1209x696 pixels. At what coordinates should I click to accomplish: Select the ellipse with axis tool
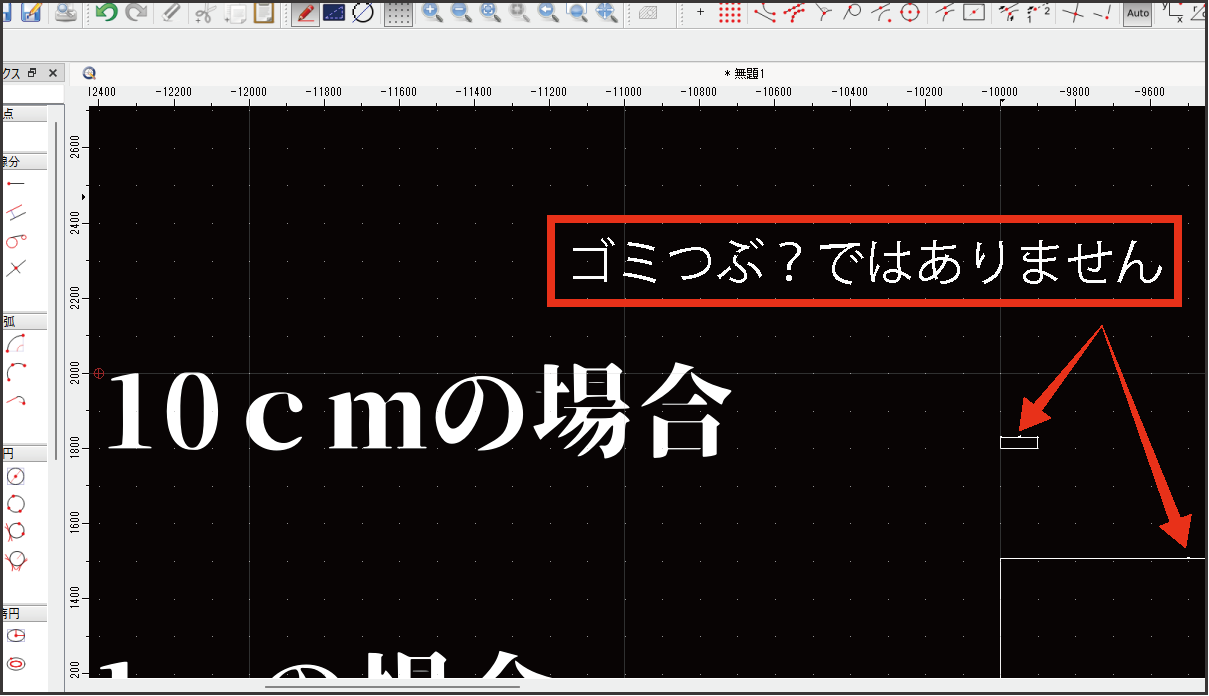pyautogui.click(x=16, y=635)
